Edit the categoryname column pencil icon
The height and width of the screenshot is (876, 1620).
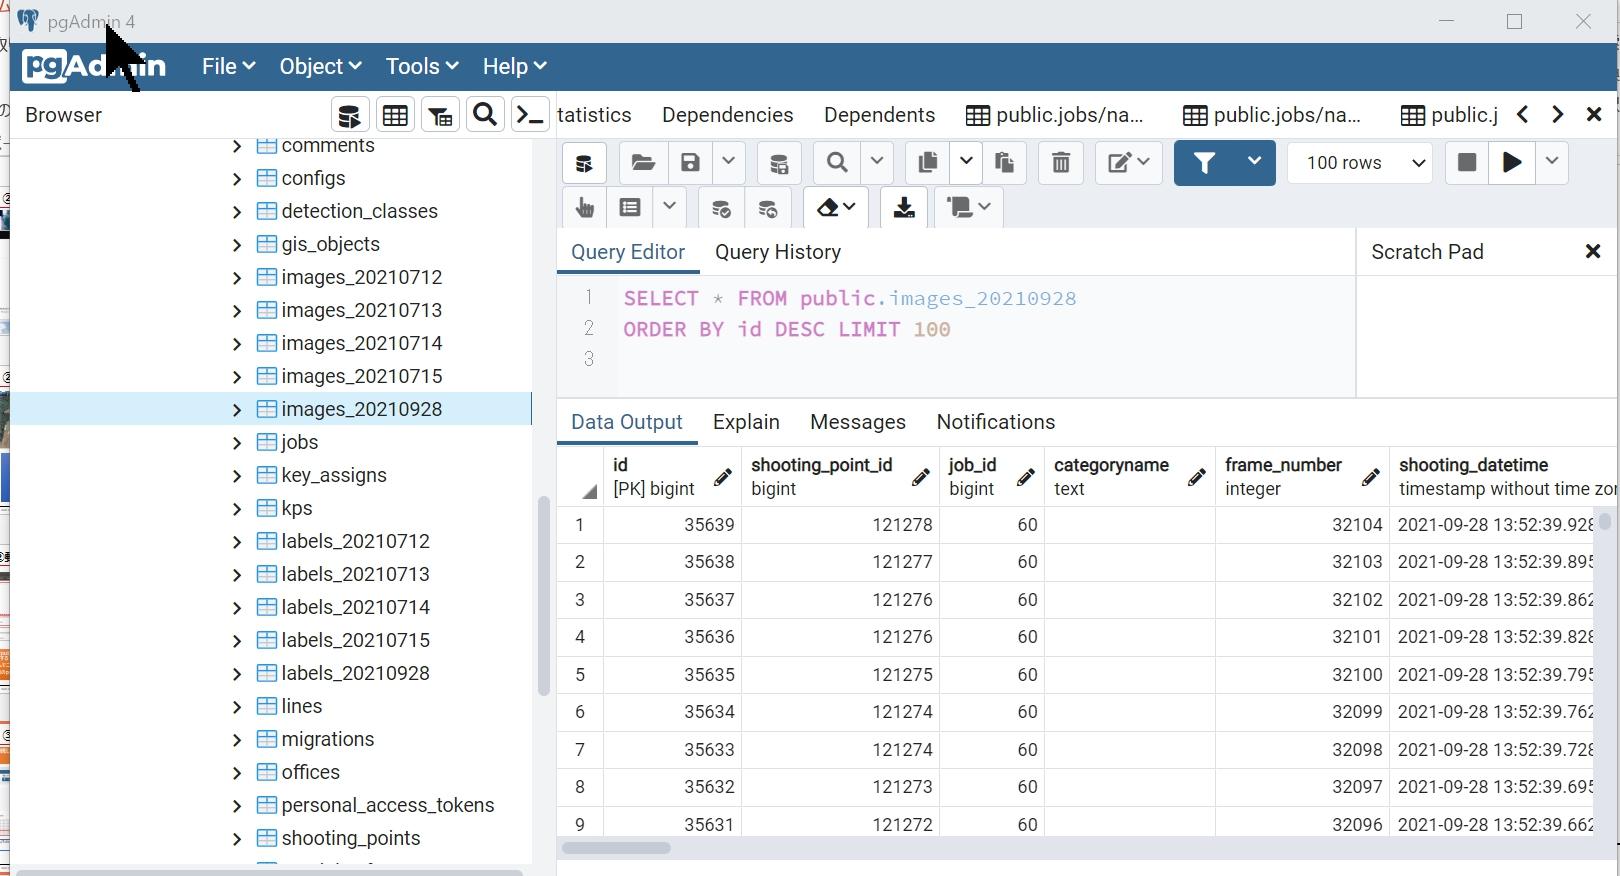pyautogui.click(x=1196, y=478)
